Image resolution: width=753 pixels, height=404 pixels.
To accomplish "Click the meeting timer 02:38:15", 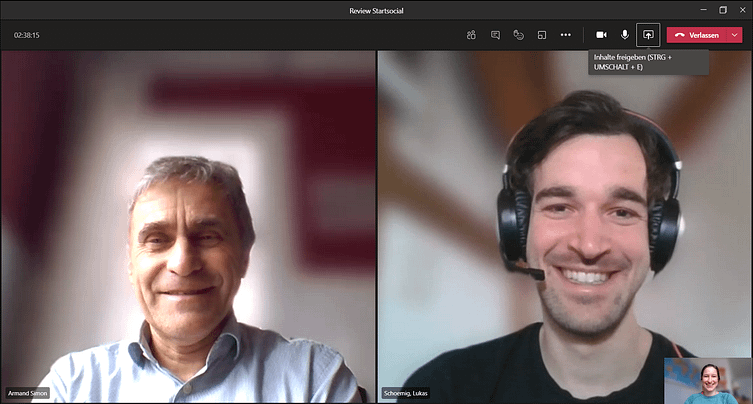I will click(27, 35).
